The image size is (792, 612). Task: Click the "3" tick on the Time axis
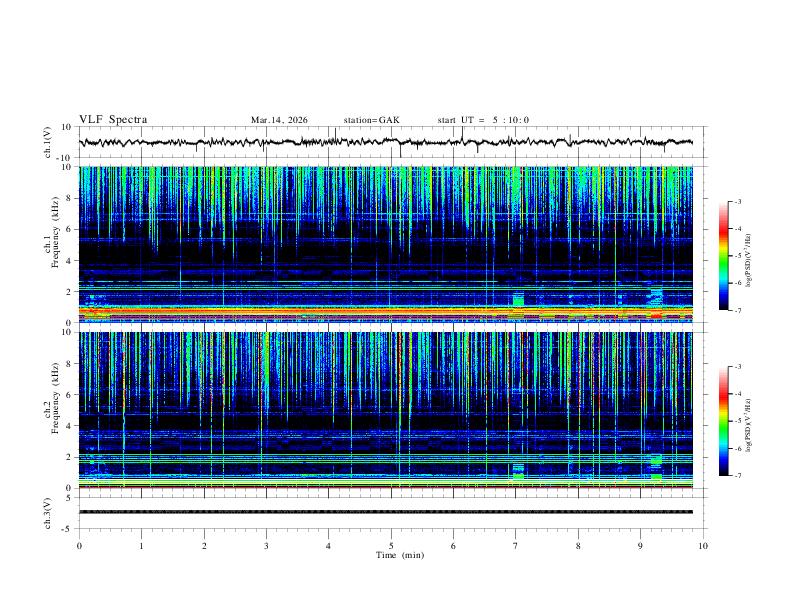click(x=266, y=546)
